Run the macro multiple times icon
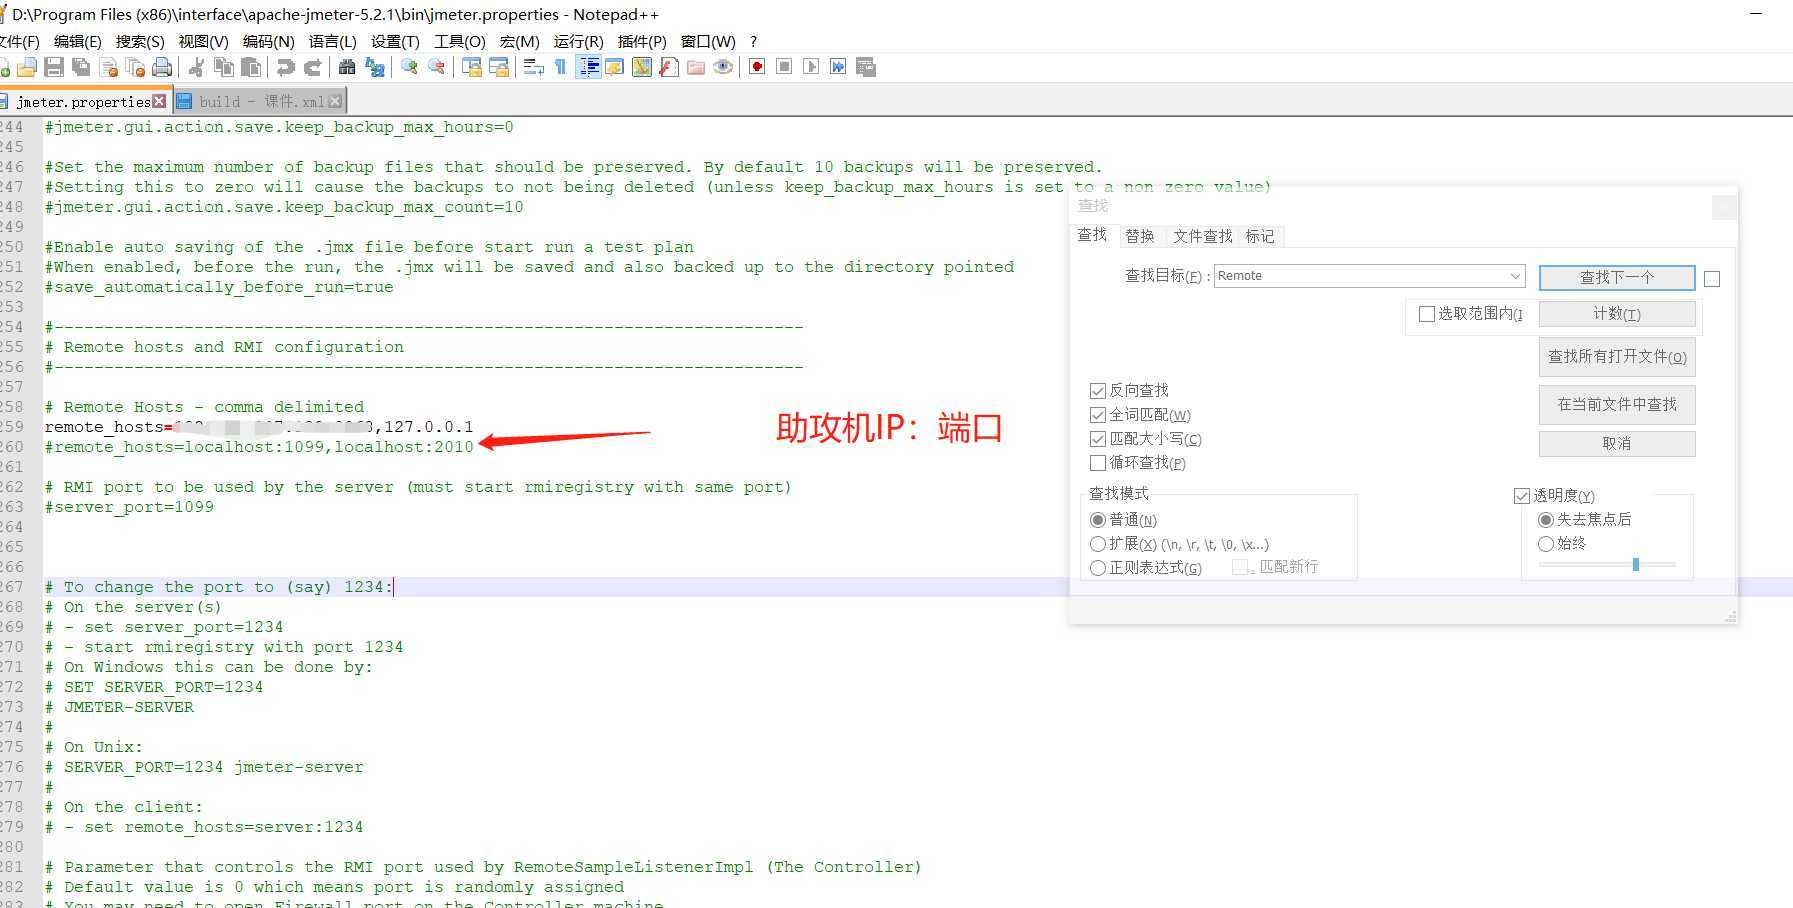 838,67
